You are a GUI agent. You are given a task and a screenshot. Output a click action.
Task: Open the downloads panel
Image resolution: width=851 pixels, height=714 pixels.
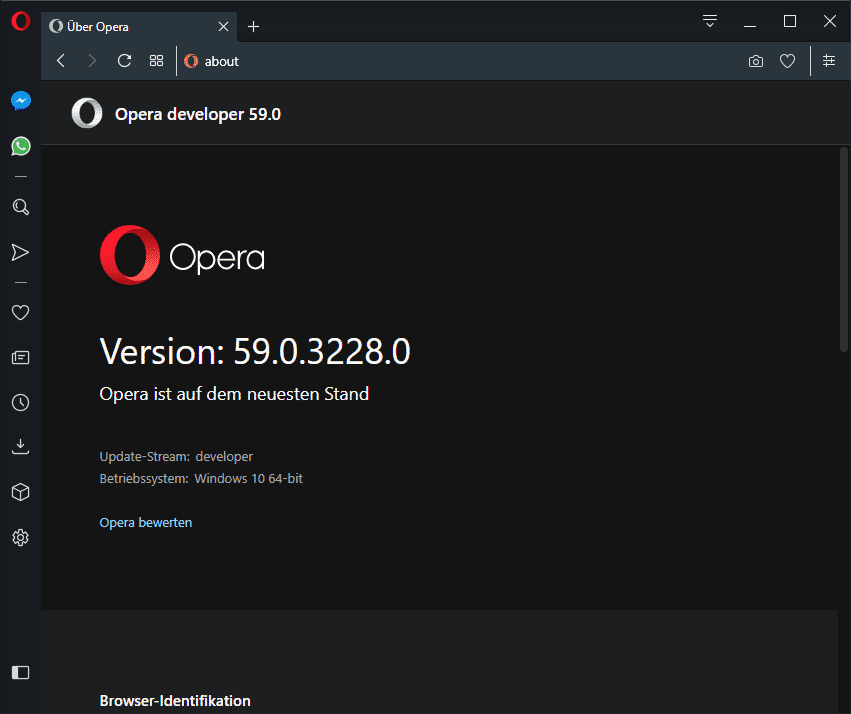click(21, 447)
